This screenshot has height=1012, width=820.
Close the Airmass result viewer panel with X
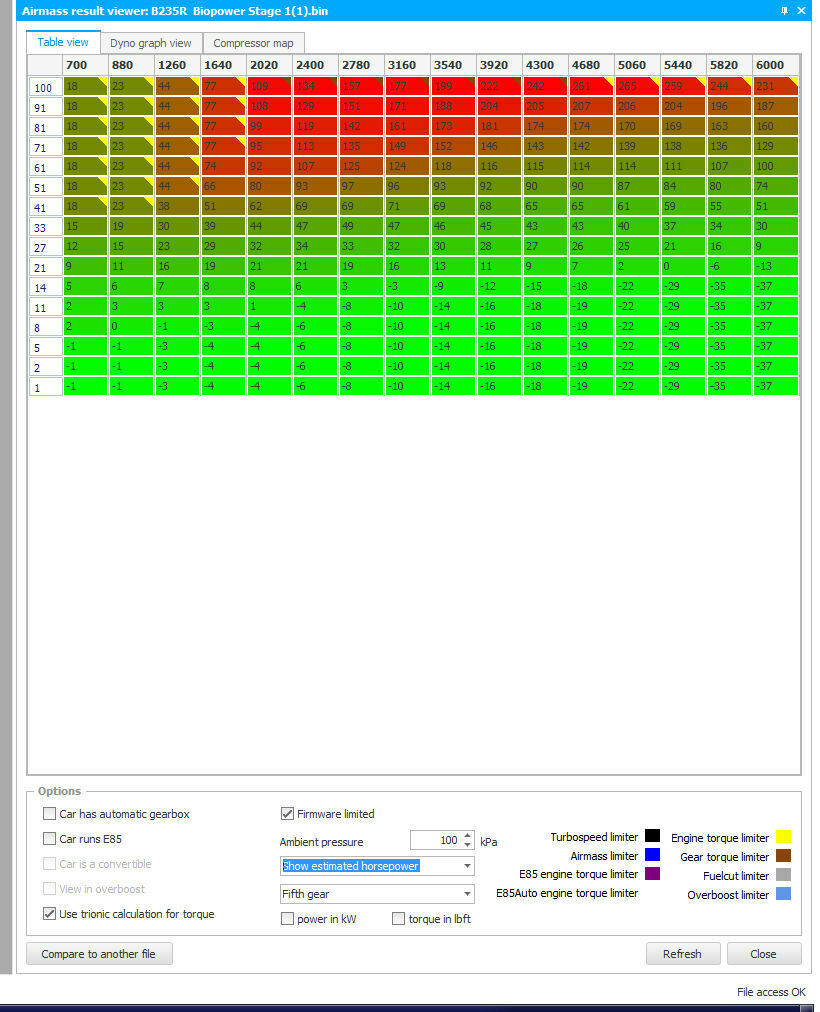(x=801, y=10)
